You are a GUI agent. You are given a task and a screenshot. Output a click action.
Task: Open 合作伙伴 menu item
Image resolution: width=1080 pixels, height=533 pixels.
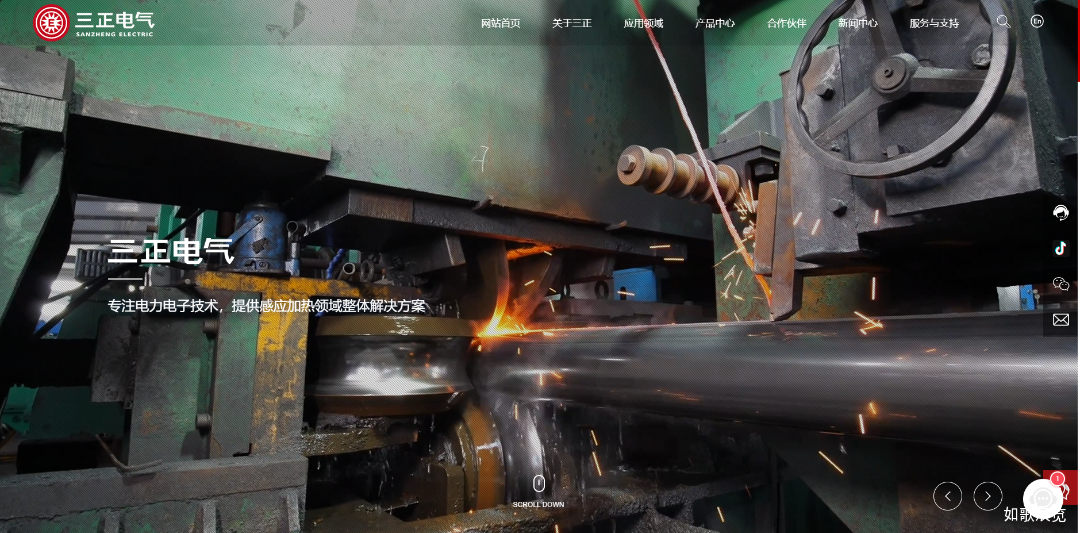[787, 23]
